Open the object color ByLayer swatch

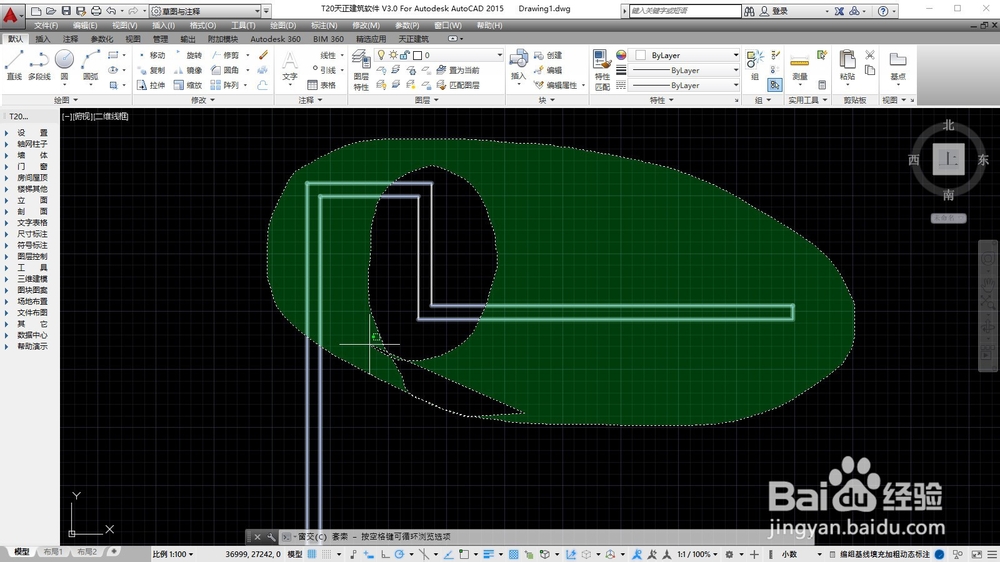(641, 55)
